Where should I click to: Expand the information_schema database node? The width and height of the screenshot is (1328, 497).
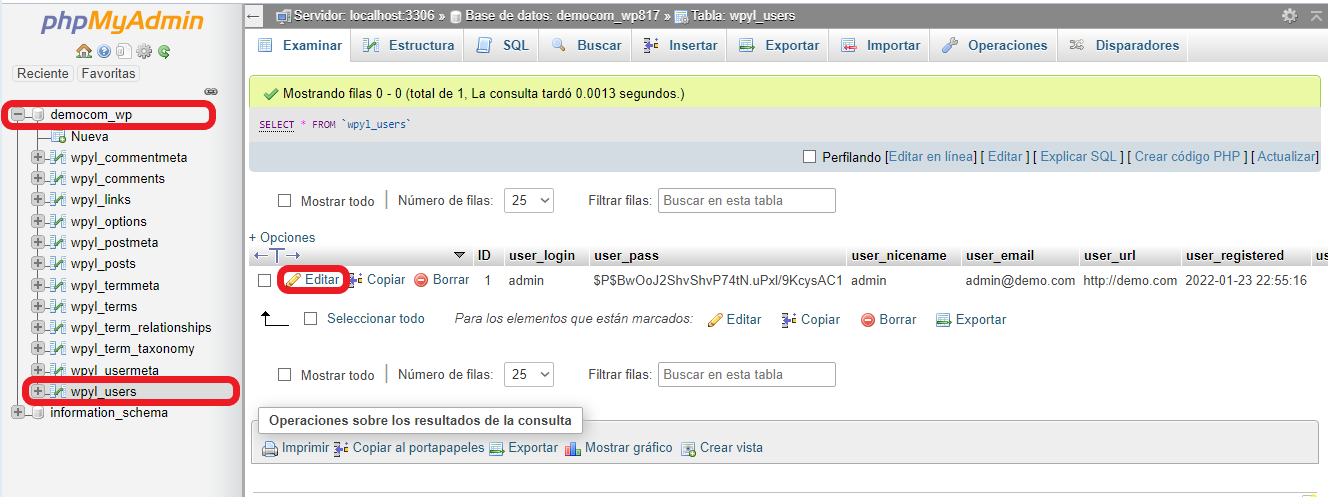pos(17,413)
